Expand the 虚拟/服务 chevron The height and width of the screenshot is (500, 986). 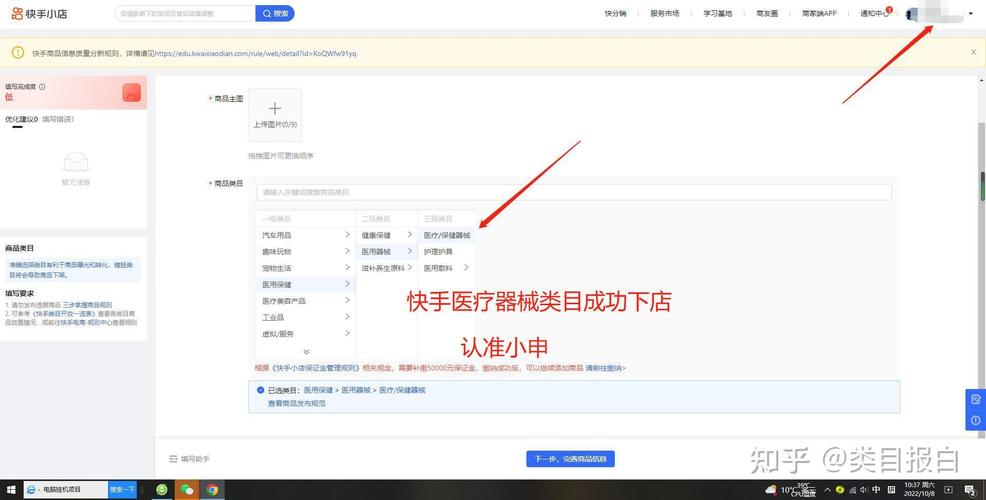pyautogui.click(x=347, y=333)
